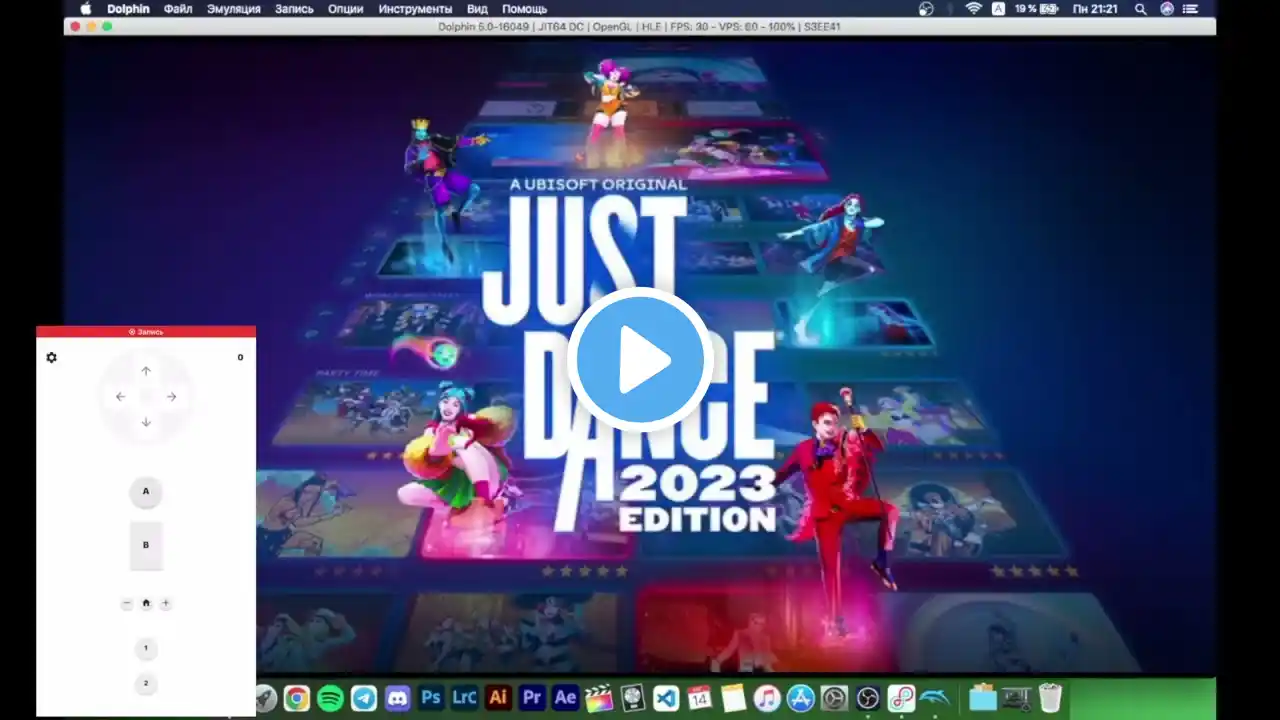Open the controller settings gear
Screen dimensions: 1280x720
tap(52, 357)
